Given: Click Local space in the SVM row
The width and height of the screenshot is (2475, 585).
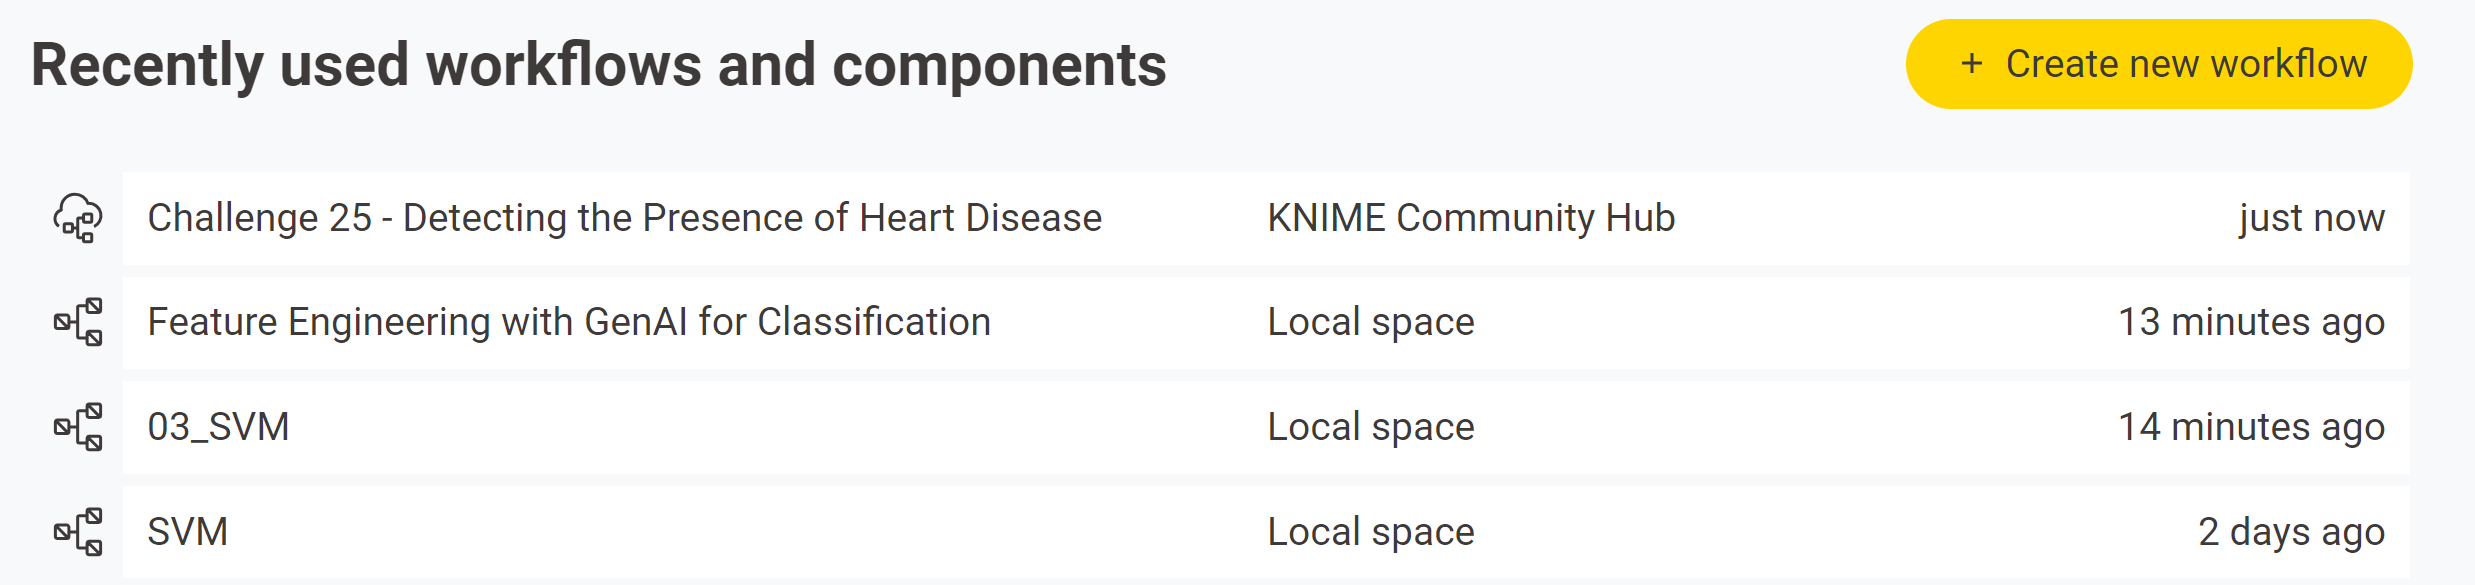Looking at the screenshot, I should click(1371, 532).
